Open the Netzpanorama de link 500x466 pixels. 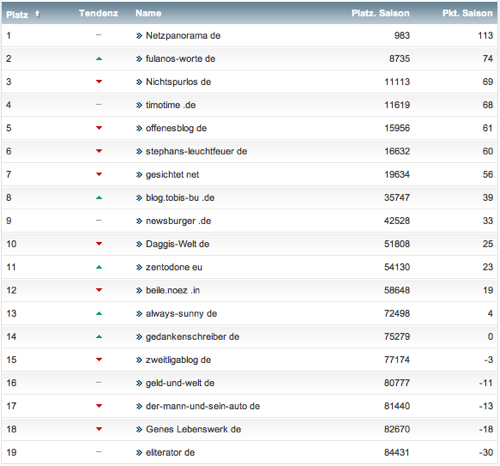click(183, 36)
